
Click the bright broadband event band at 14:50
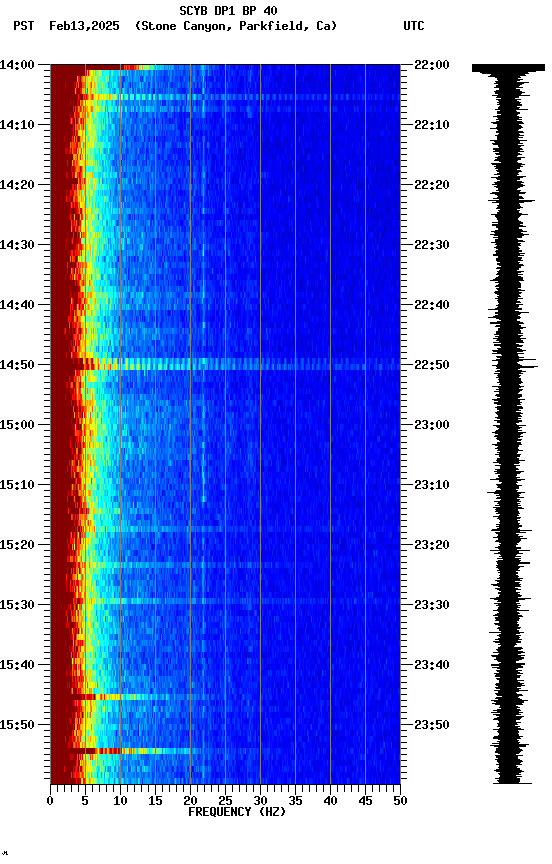225,364
